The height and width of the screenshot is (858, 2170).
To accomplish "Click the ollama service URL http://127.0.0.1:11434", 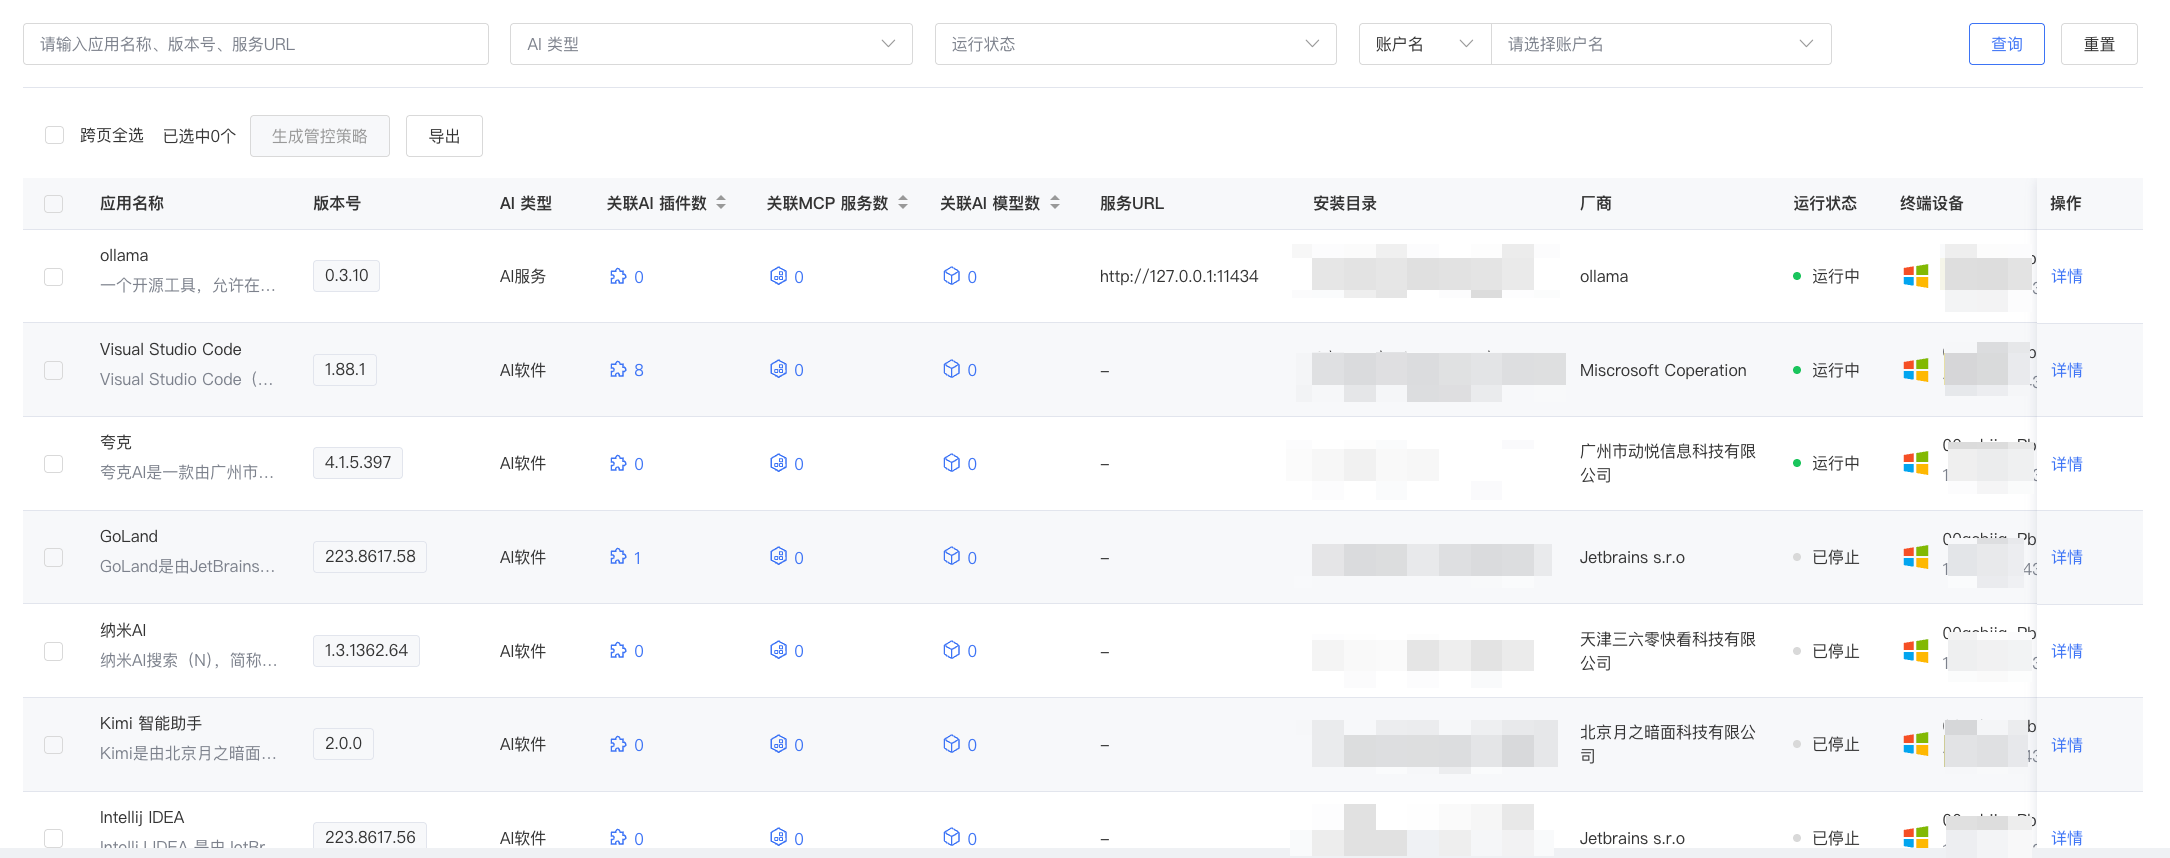I will coord(1179,276).
